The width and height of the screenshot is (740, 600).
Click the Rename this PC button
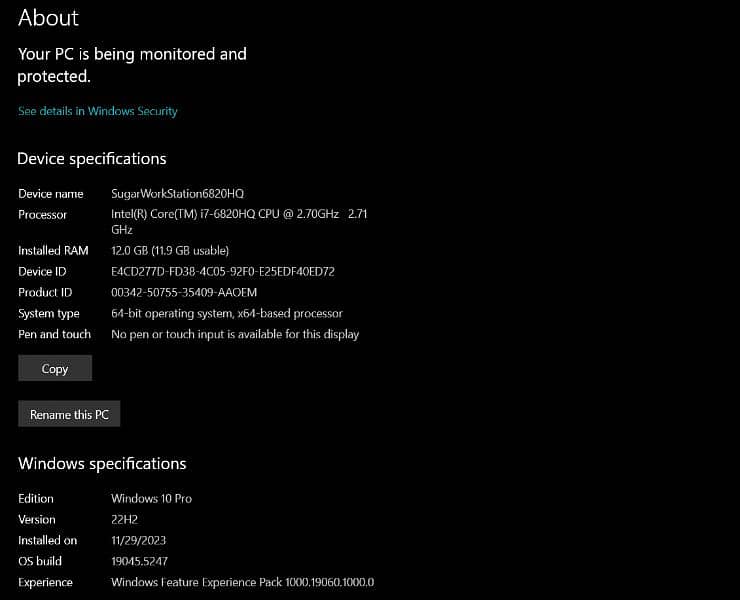pos(69,414)
